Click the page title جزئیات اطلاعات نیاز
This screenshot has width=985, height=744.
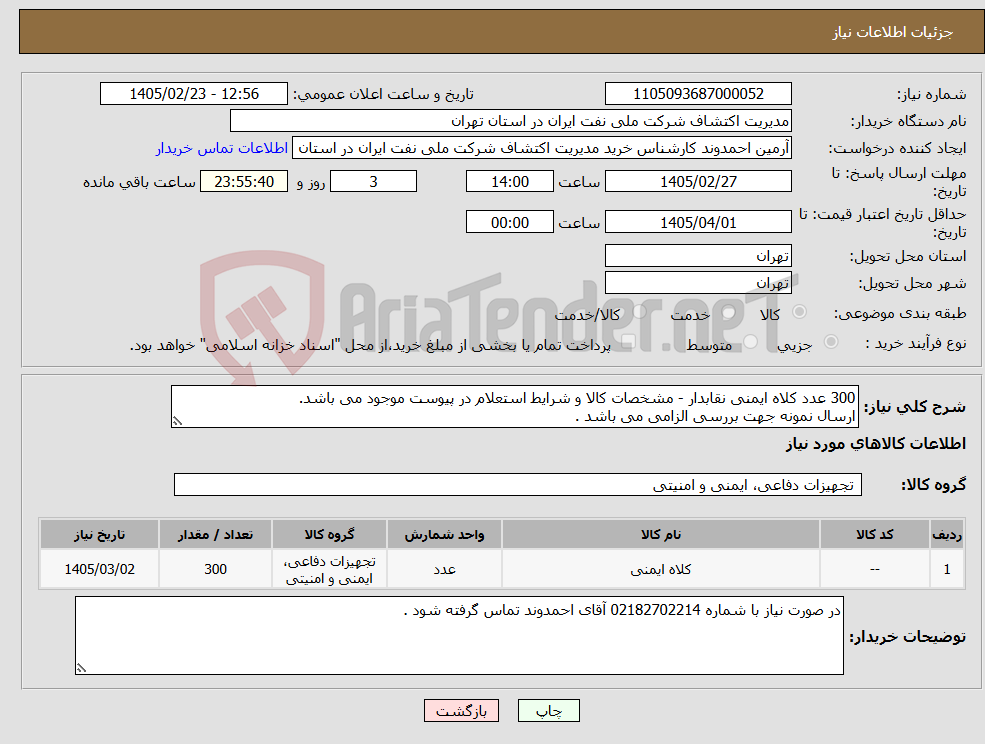point(893,32)
